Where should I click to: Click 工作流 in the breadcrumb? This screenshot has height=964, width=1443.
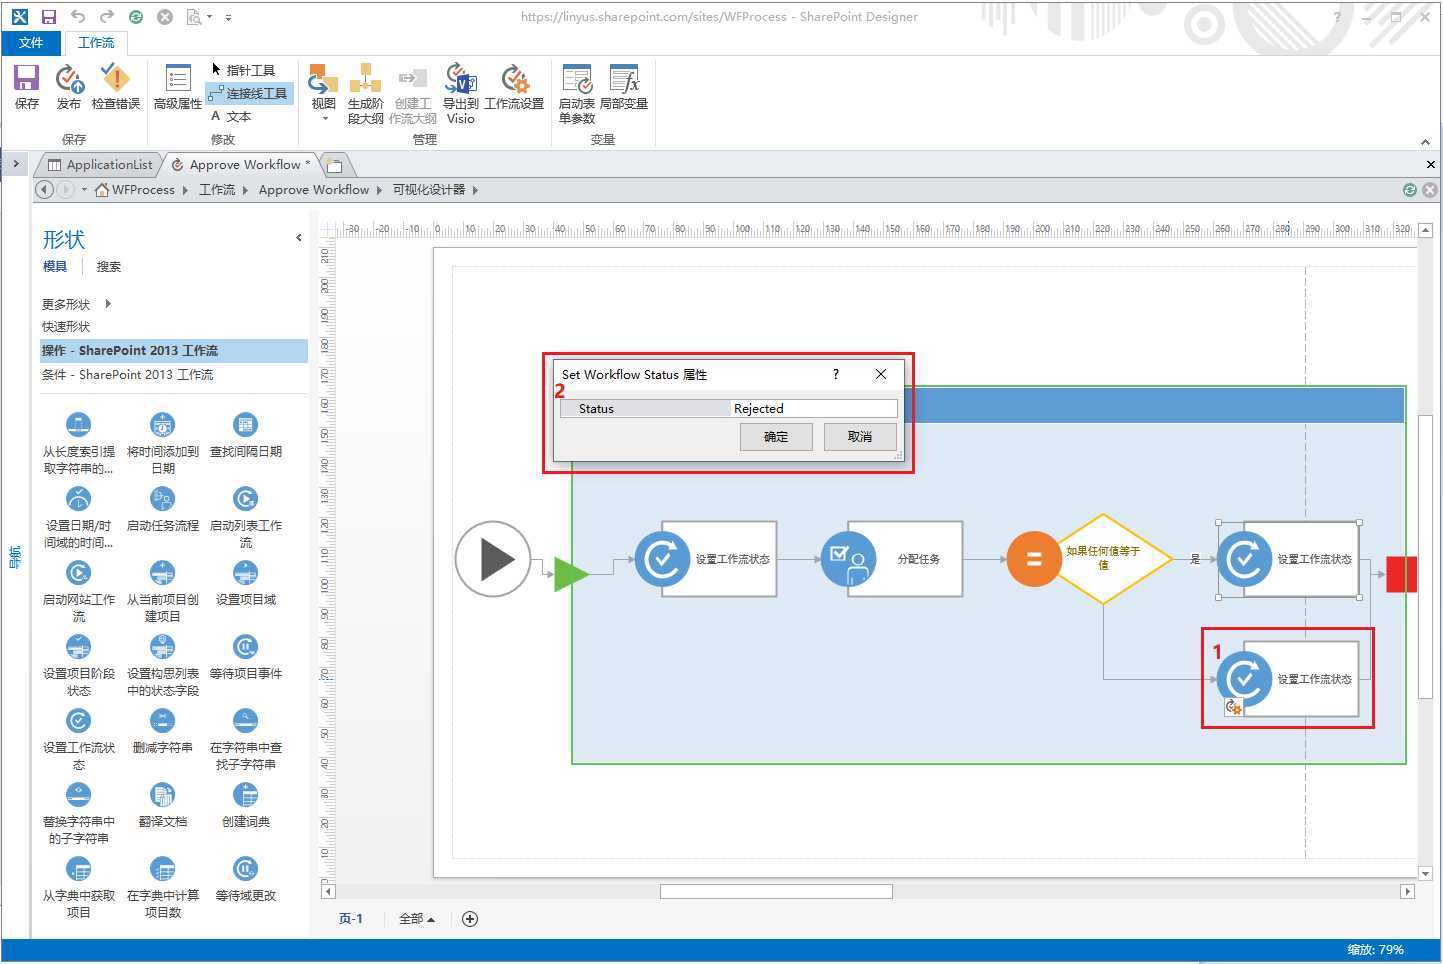pos(217,190)
